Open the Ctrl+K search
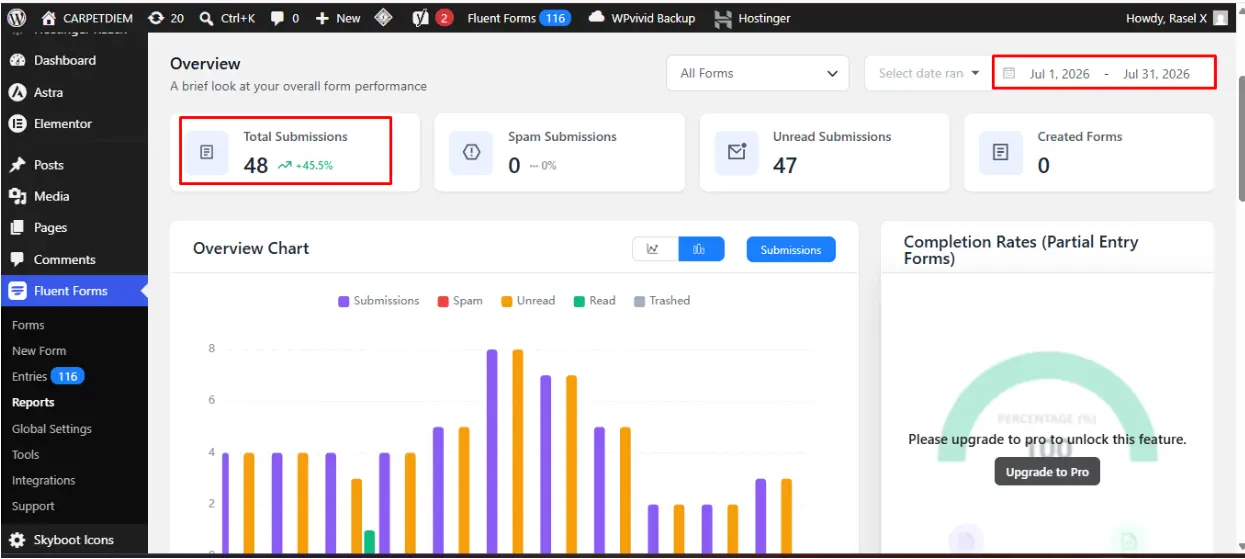The width and height of the screenshot is (1245, 559). 229,18
